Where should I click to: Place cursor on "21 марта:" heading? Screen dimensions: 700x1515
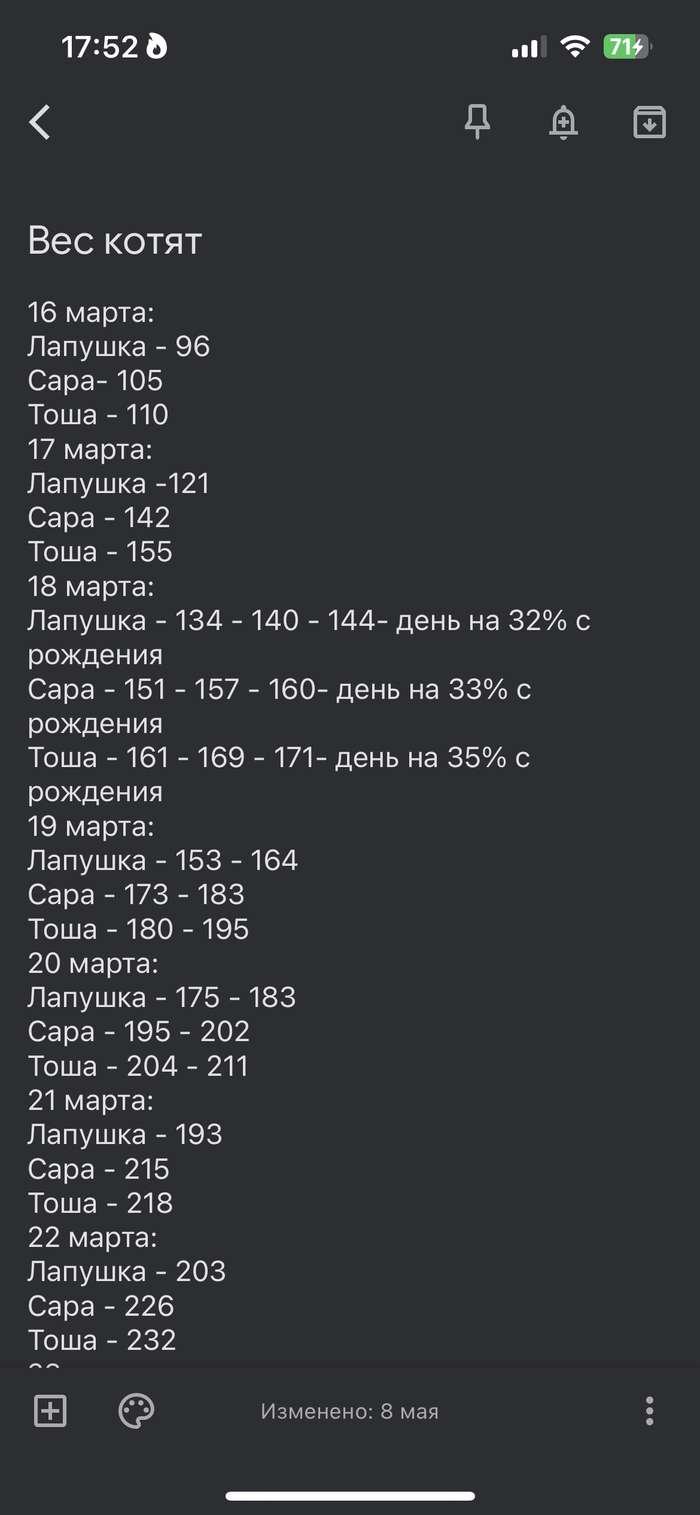pos(91,1100)
